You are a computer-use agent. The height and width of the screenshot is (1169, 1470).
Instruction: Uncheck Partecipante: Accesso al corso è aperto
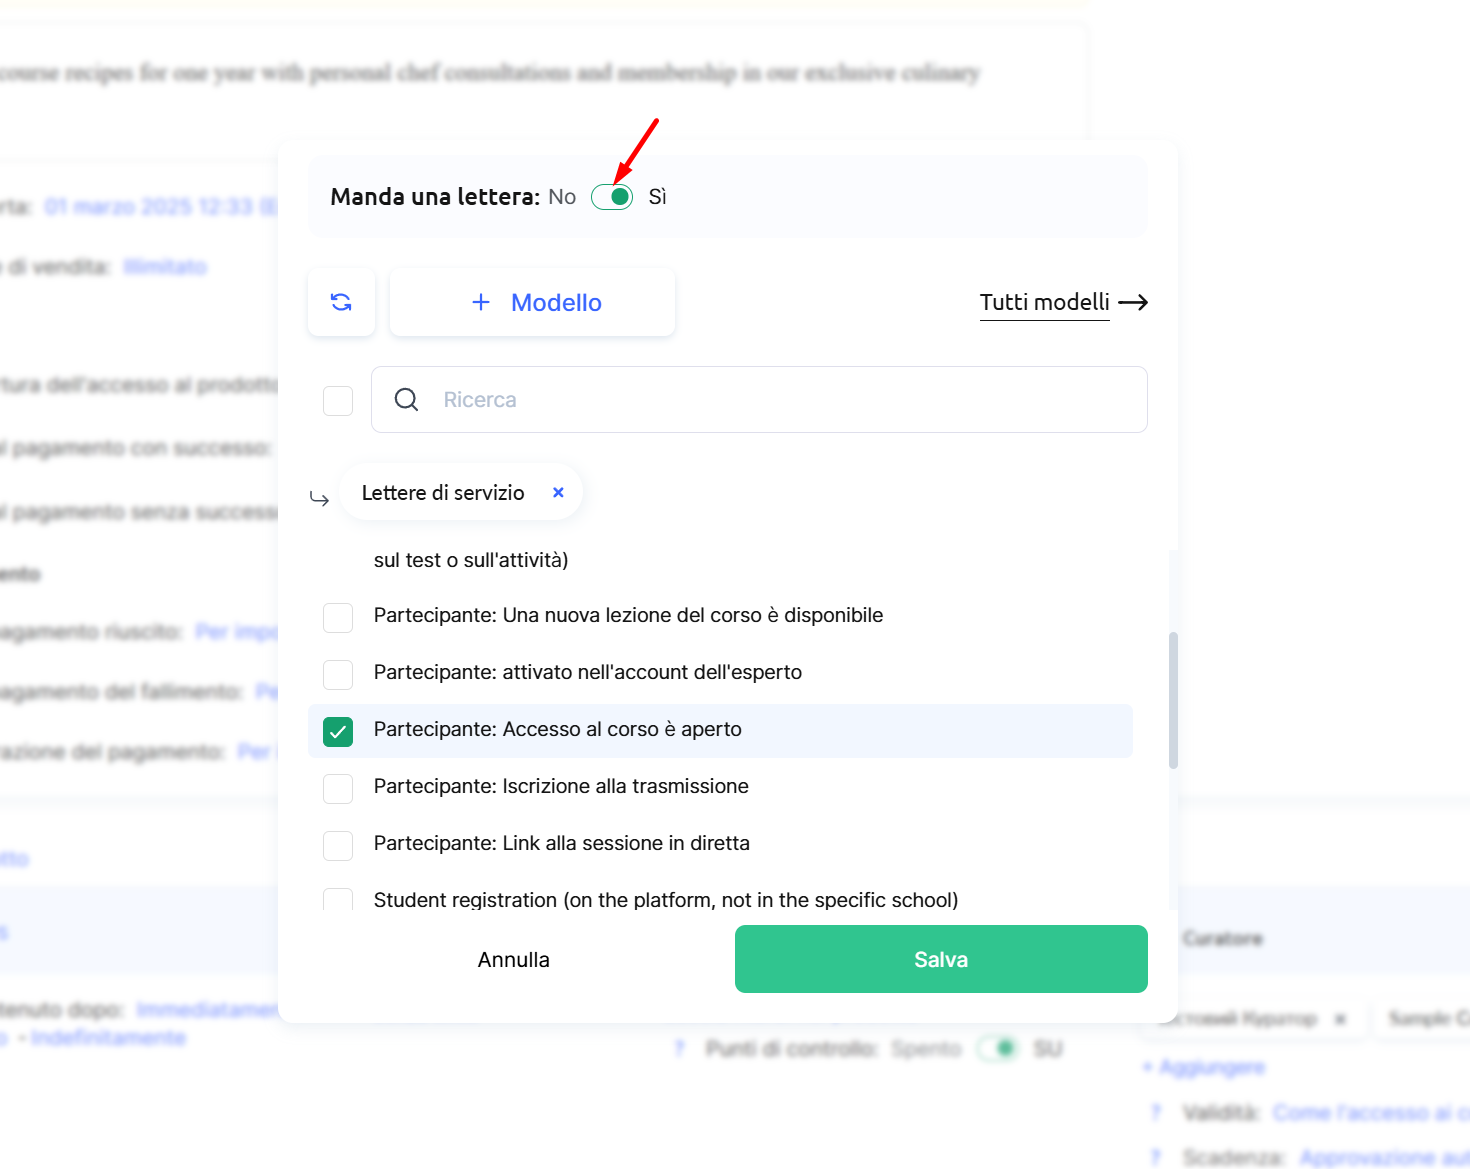click(338, 732)
